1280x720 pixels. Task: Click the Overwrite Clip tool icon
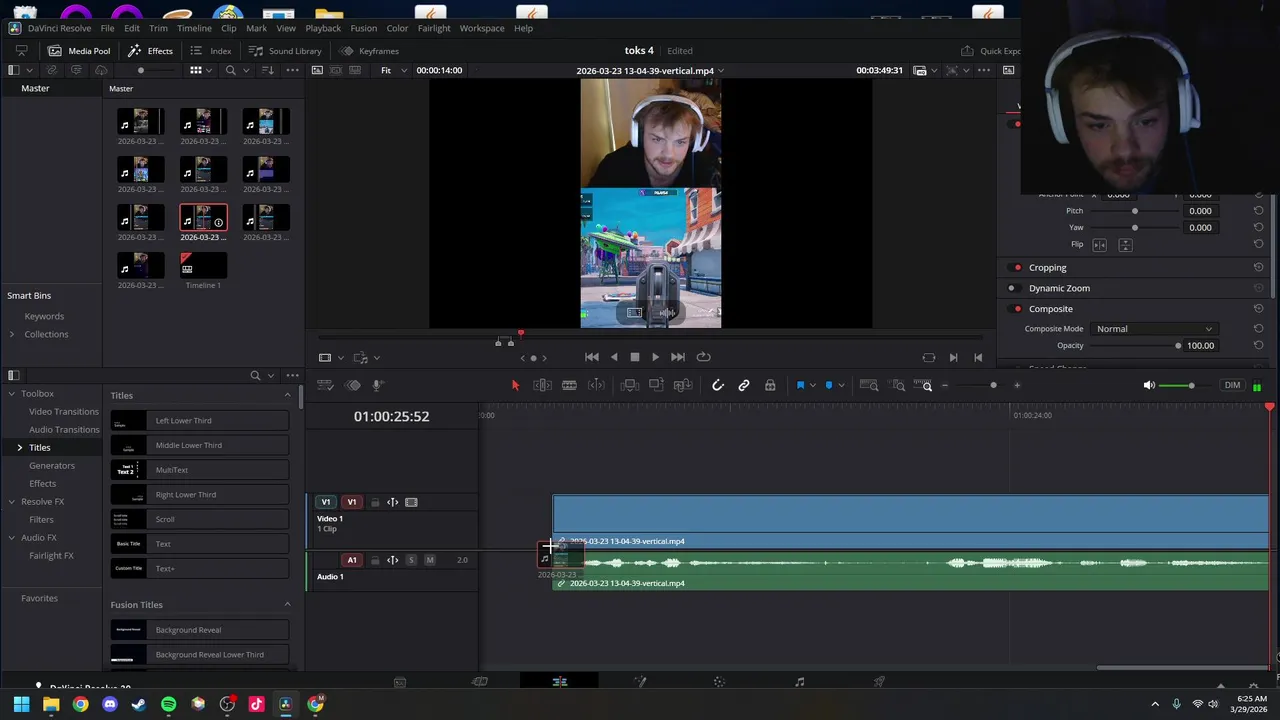pos(656,385)
